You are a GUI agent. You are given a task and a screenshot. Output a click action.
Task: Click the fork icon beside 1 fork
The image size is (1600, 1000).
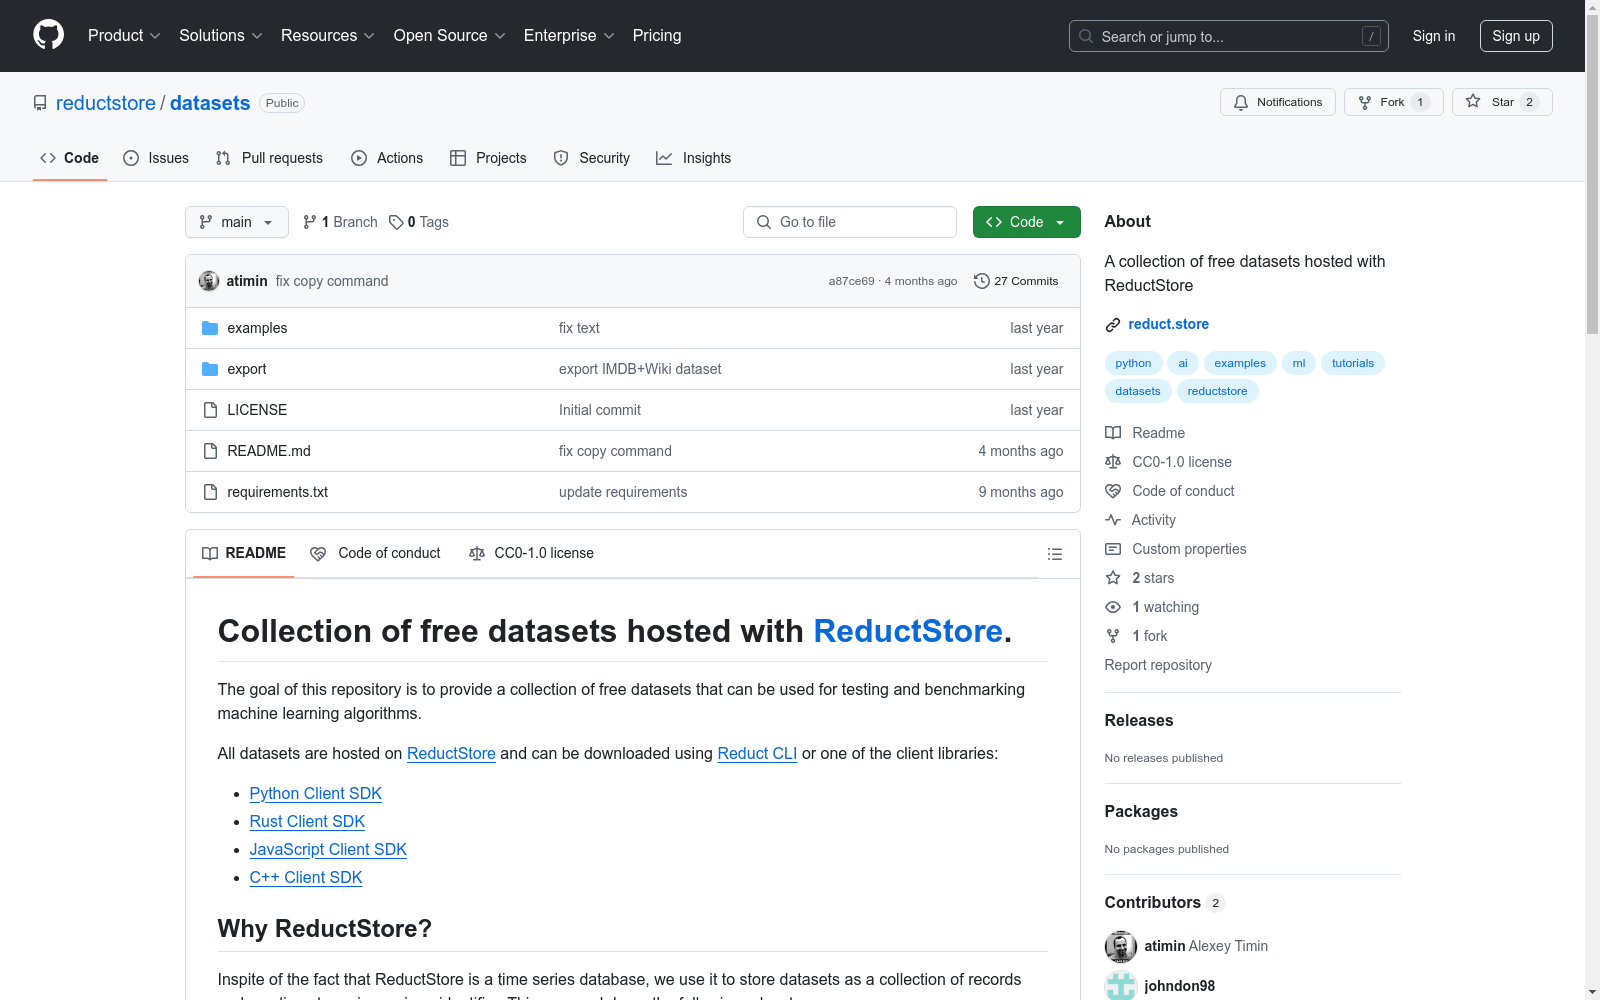tap(1113, 636)
